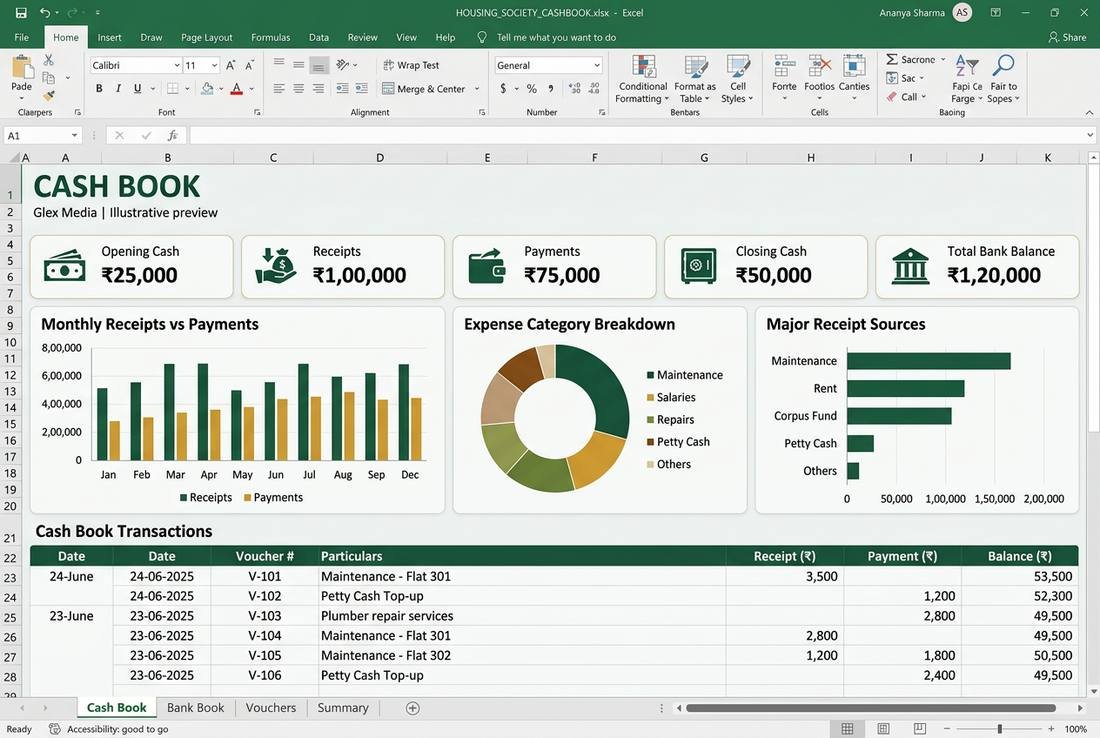Viewport: 1100px width, 738px height.
Task: Toggle center horizontal alignment
Action: pos(299,88)
